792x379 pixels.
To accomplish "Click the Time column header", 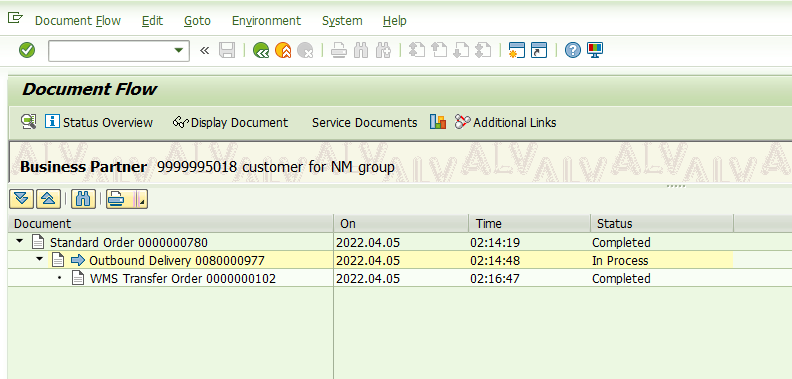I will pos(529,223).
